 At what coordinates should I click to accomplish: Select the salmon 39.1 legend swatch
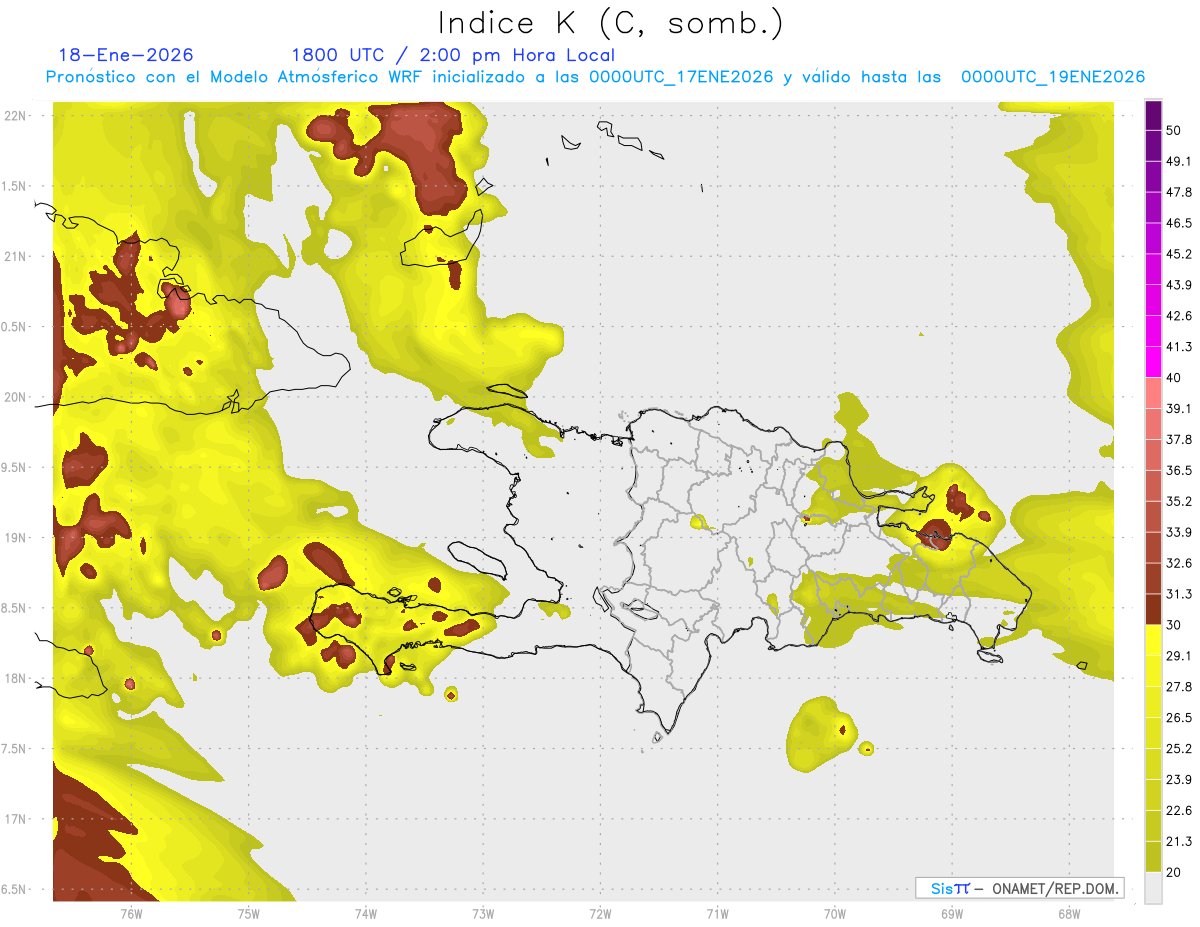pyautogui.click(x=1153, y=393)
